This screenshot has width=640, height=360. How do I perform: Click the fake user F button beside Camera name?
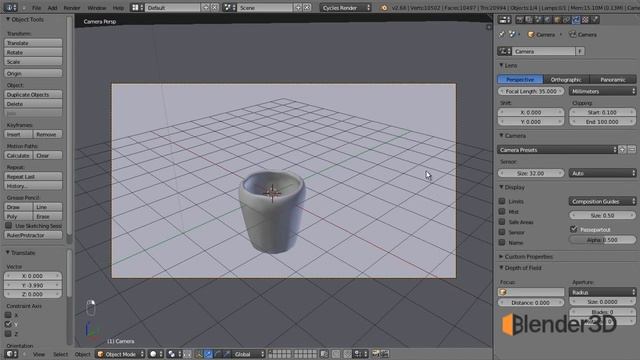pyautogui.click(x=580, y=51)
